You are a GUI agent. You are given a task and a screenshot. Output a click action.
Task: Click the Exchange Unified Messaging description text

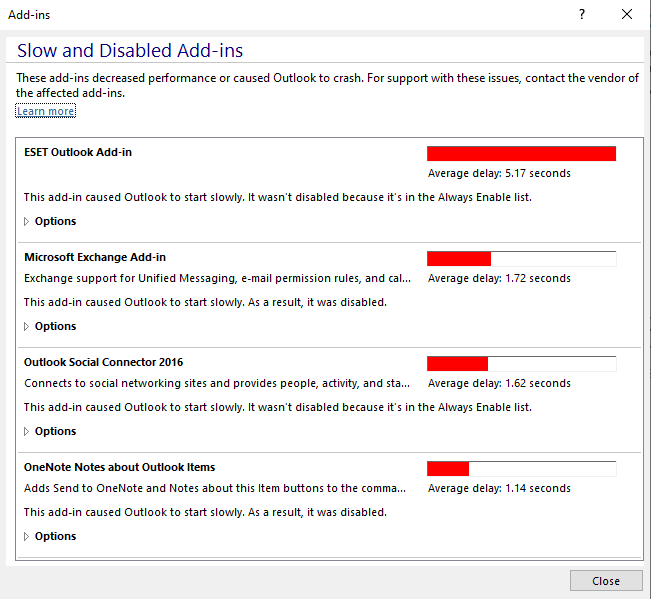(x=217, y=278)
